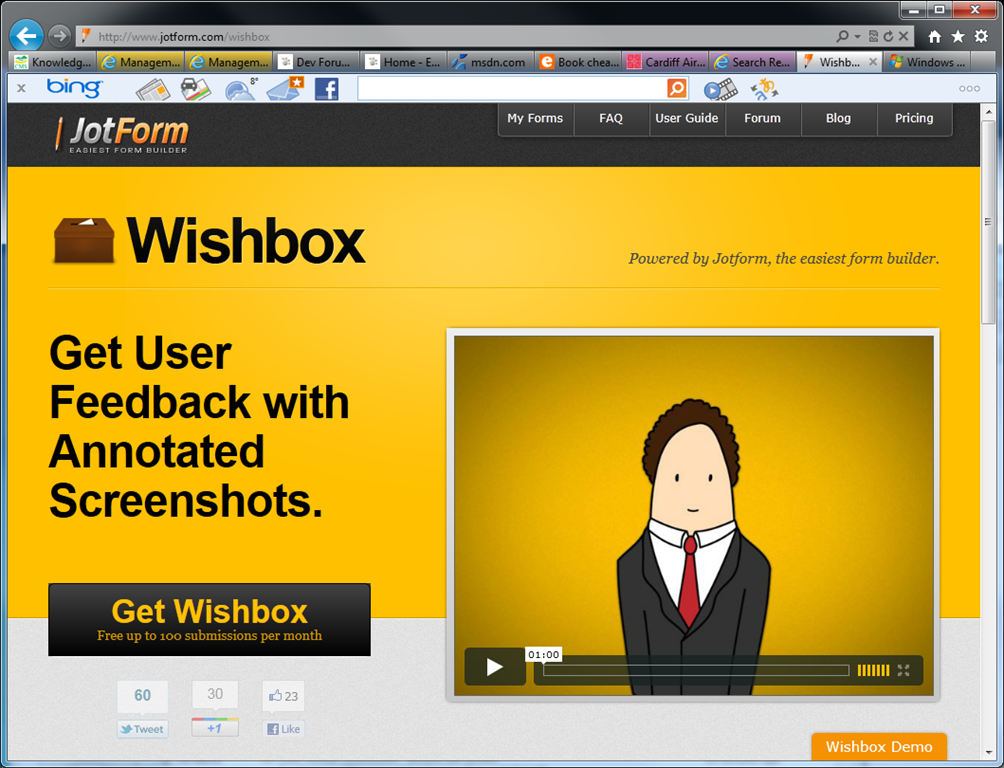Open the browser Home page icon

click(x=935, y=37)
